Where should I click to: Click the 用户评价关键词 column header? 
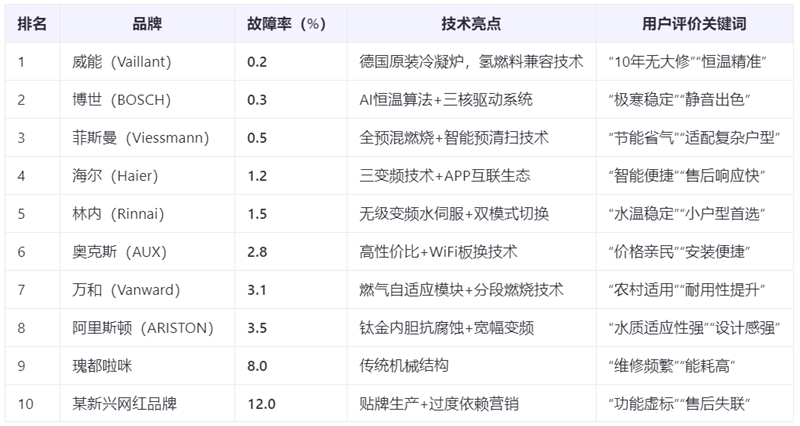click(x=694, y=24)
